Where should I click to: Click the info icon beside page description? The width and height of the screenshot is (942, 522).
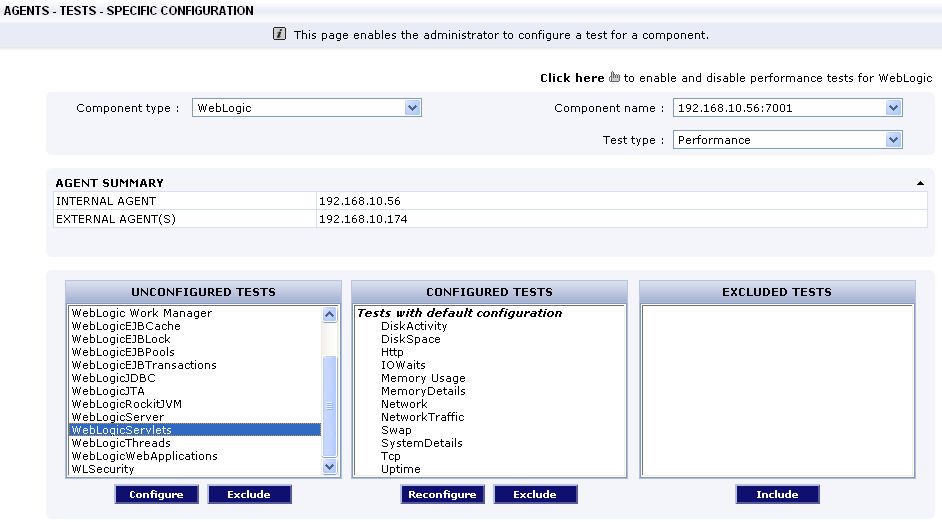[279, 34]
